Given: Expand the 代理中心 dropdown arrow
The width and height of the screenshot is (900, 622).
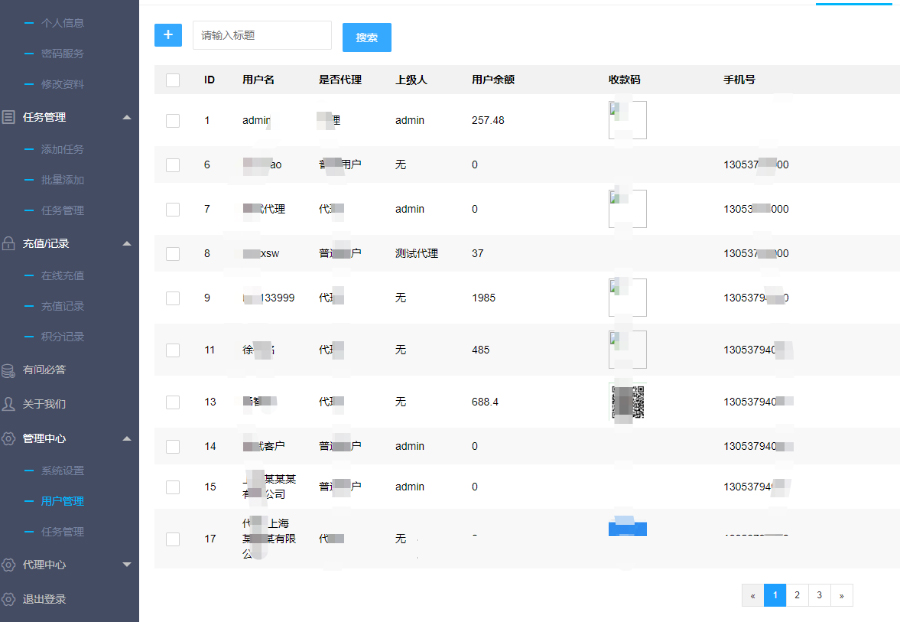Looking at the screenshot, I should click(126, 565).
